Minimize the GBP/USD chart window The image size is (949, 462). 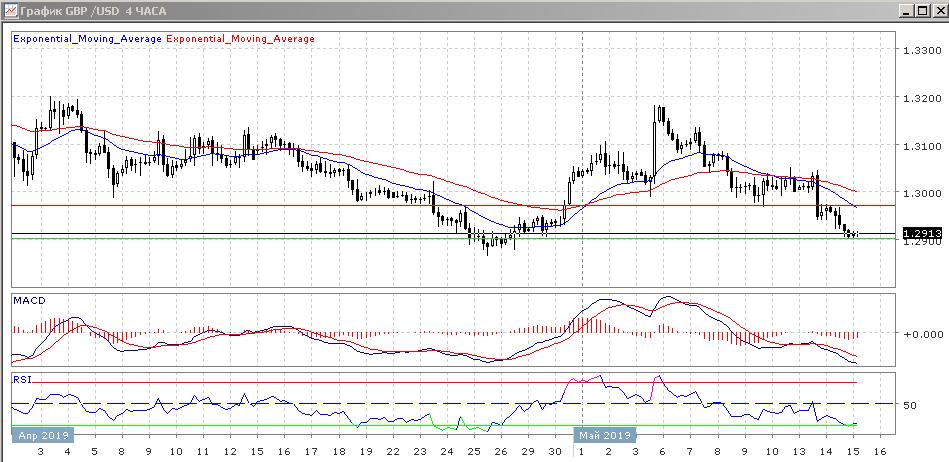906,11
